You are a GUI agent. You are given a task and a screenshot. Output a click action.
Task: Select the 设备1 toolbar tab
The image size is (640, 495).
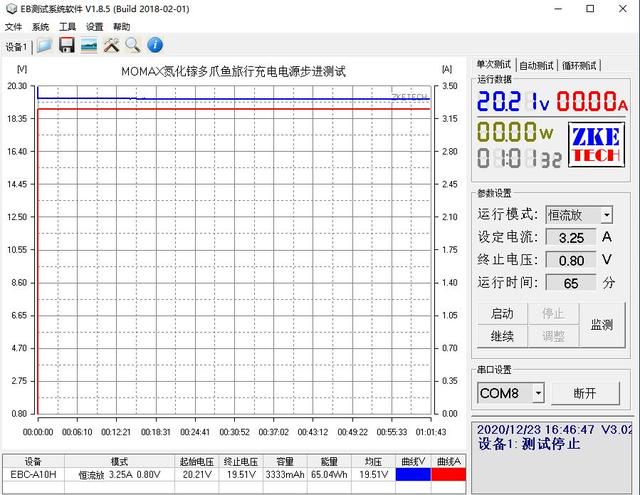(16, 47)
